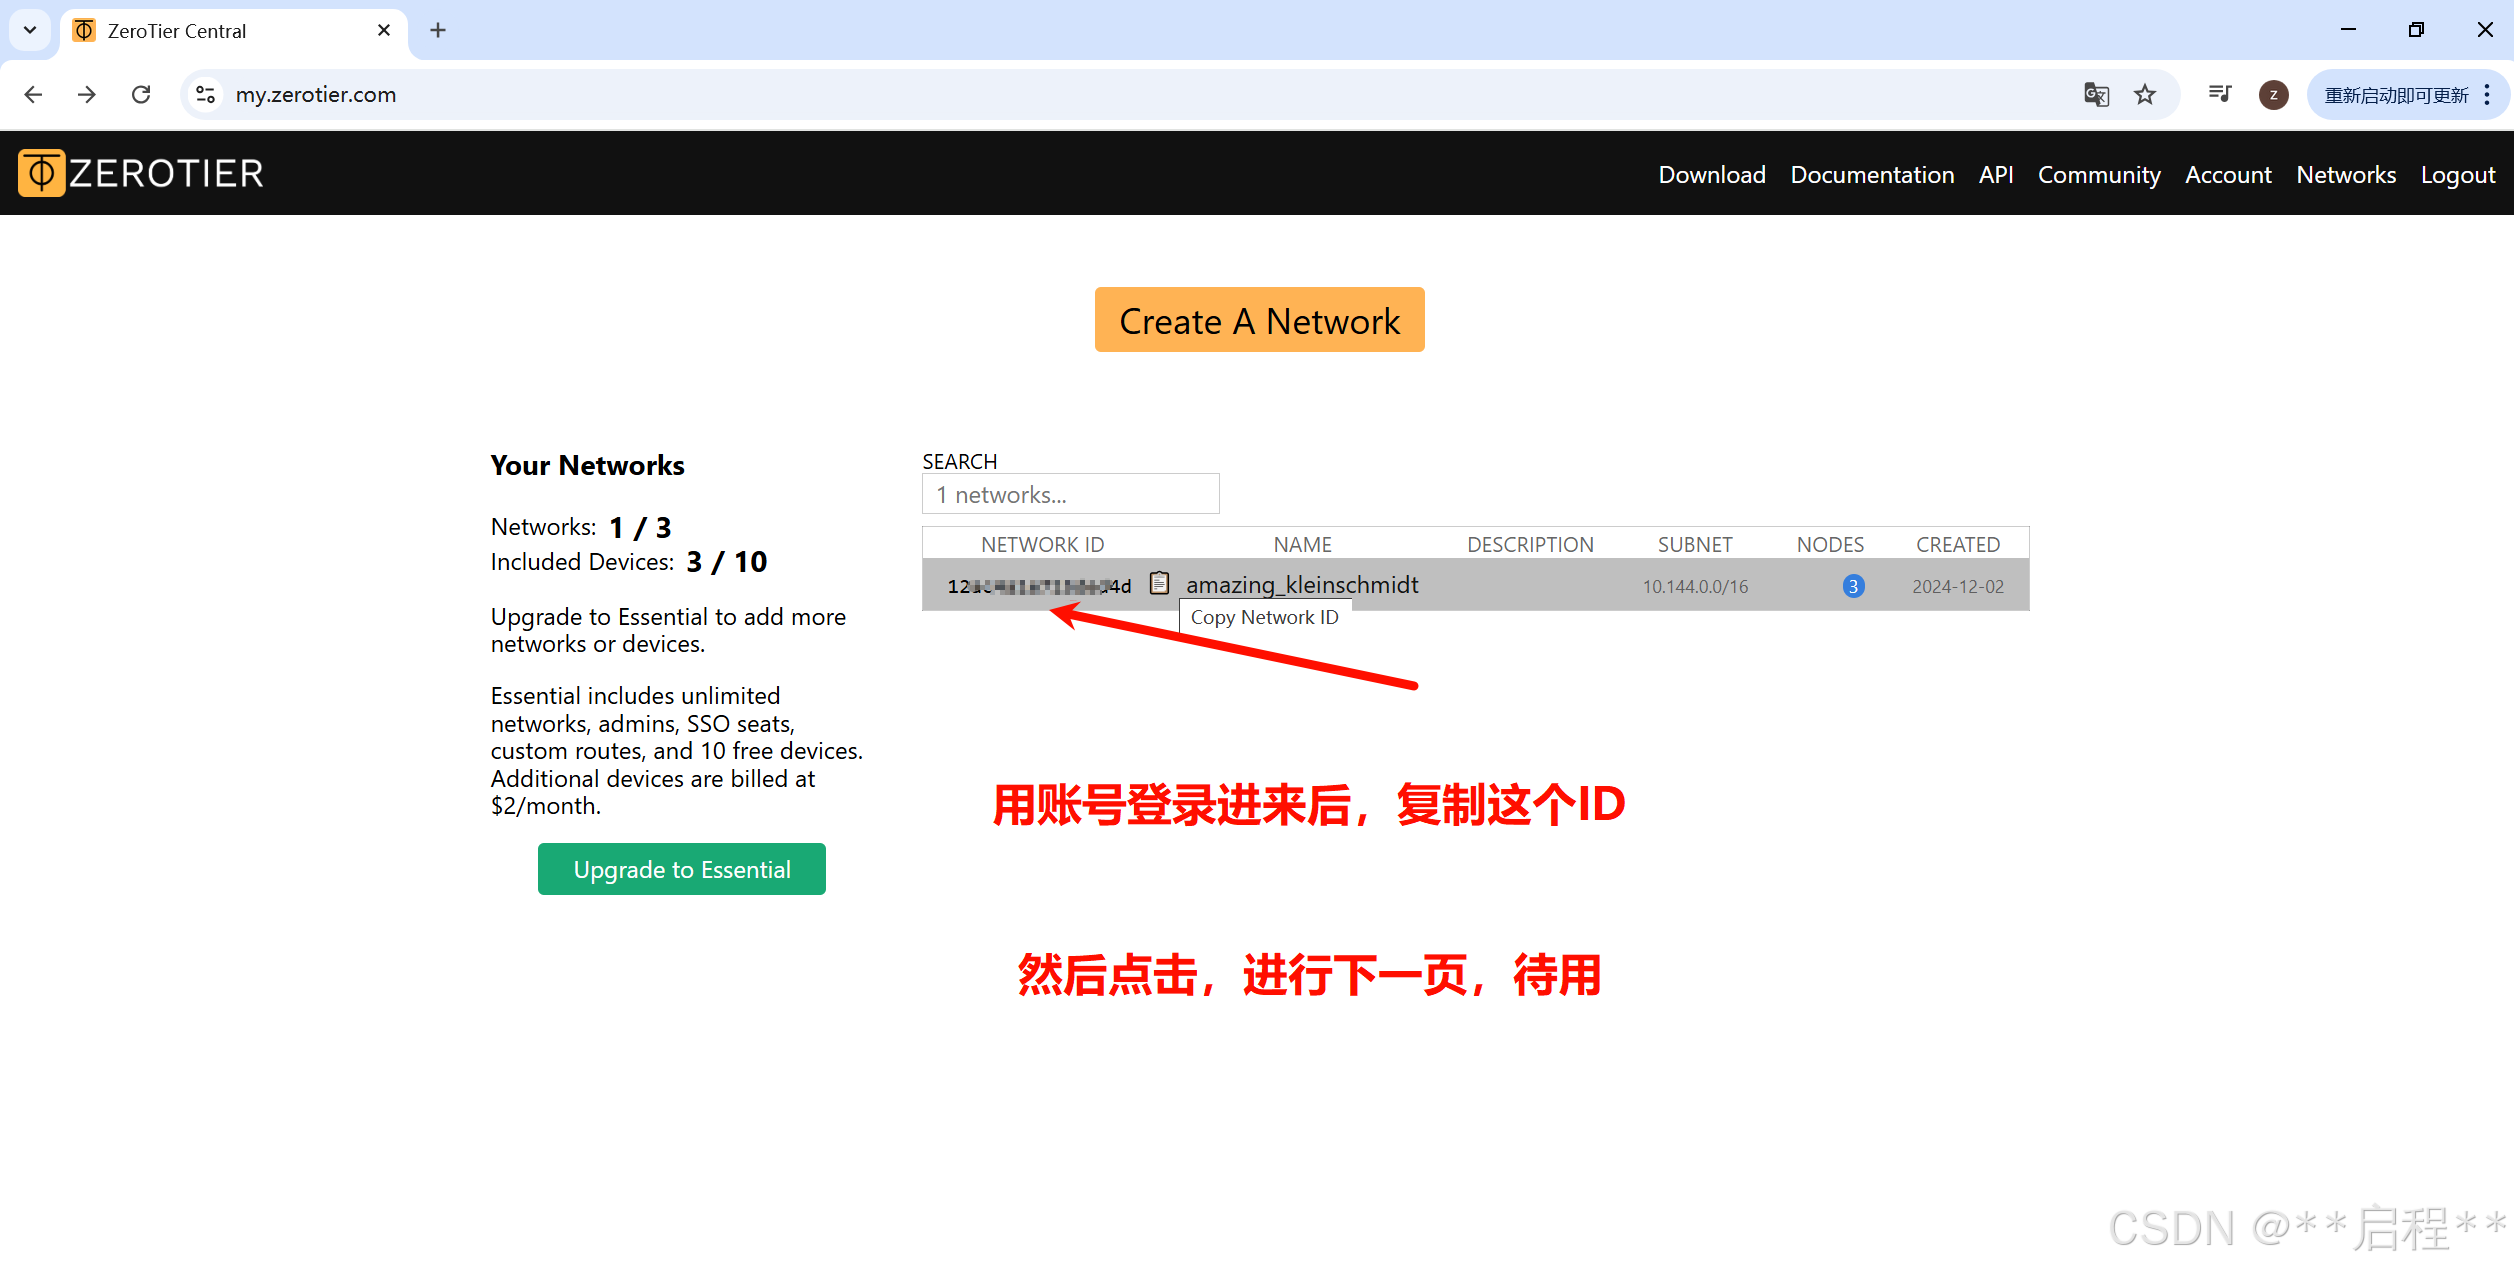The width and height of the screenshot is (2514, 1269).
Task: Reload the page
Action: click(x=141, y=94)
